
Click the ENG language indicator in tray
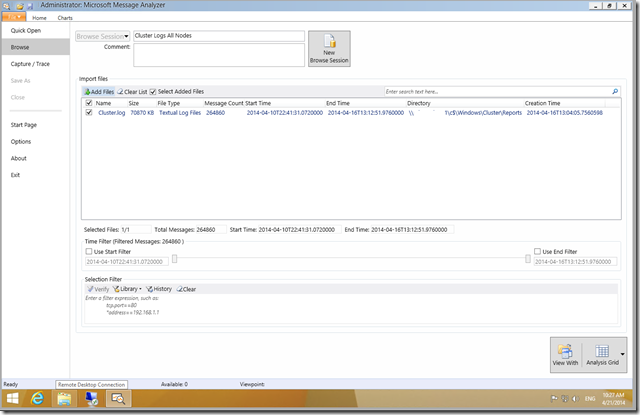click(590, 399)
